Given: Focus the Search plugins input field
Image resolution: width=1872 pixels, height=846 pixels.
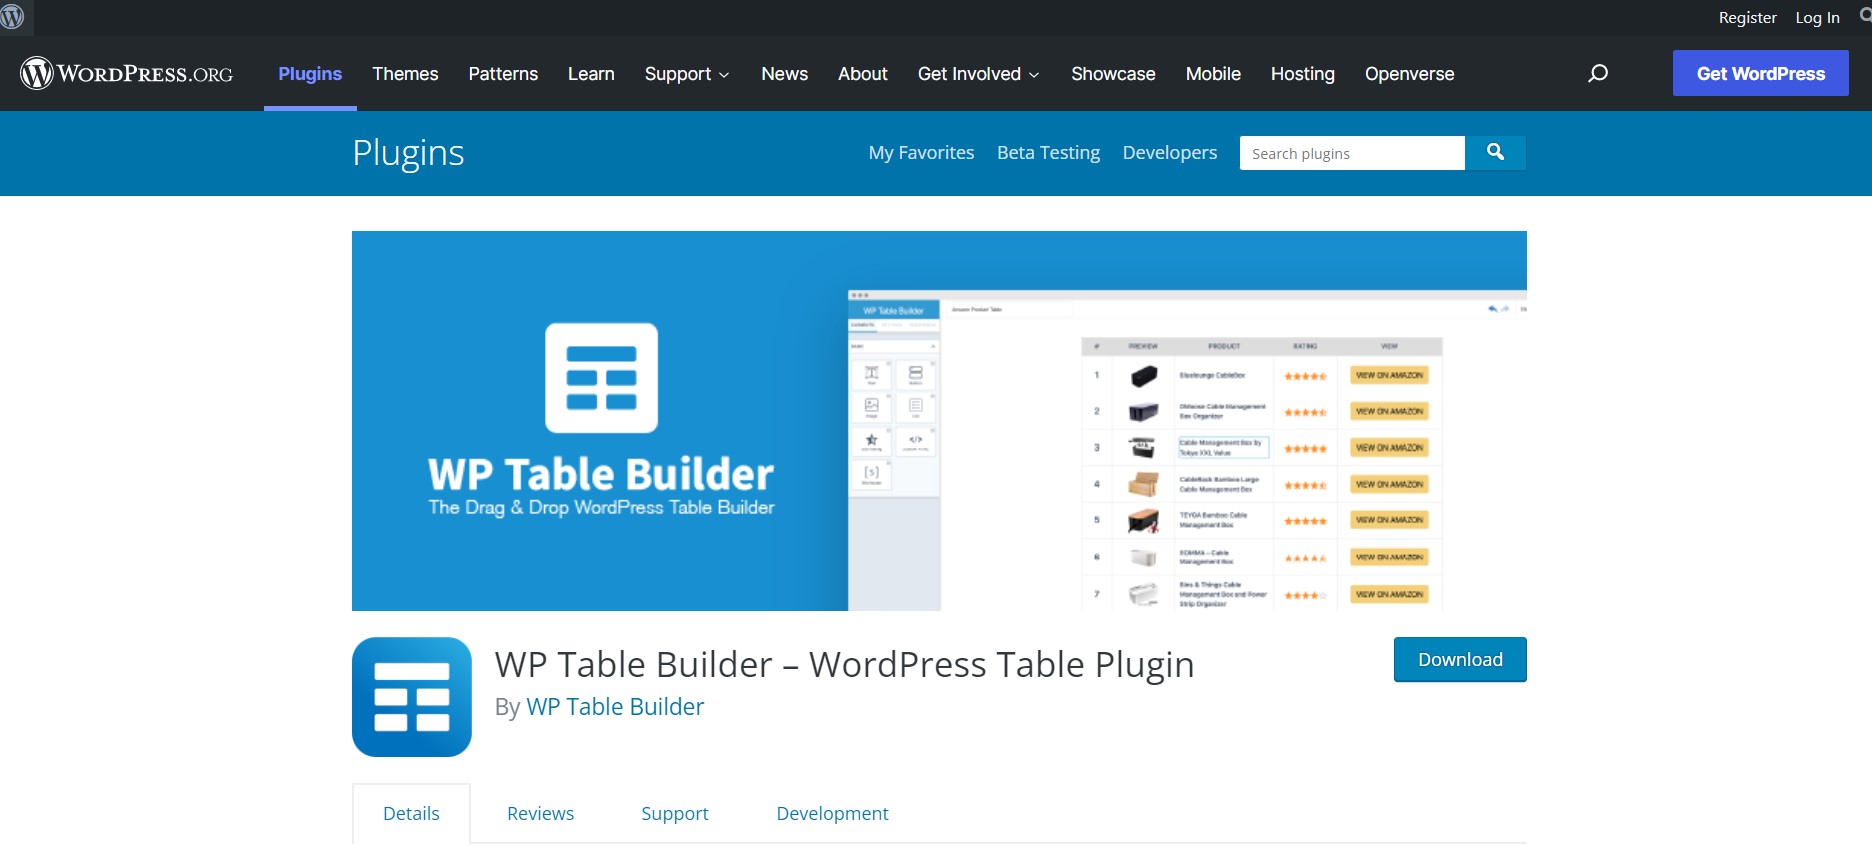Looking at the screenshot, I should pyautogui.click(x=1351, y=153).
